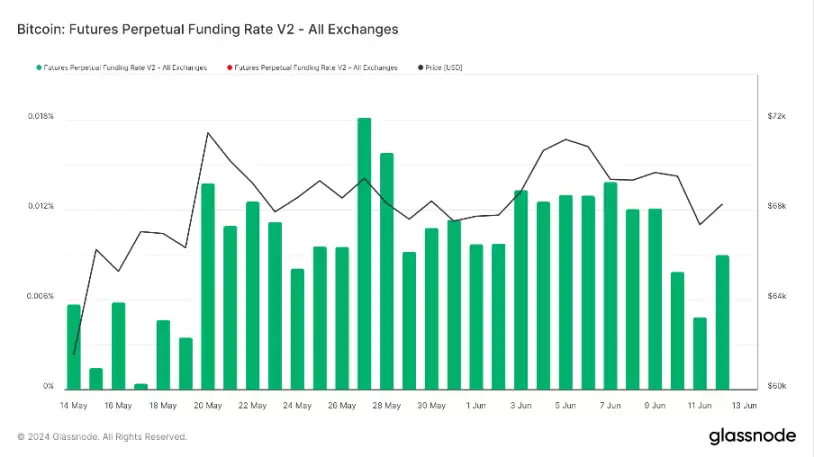This screenshot has height=457, width=814.
Task: Click the $72k price axis label
Action: coord(777,117)
